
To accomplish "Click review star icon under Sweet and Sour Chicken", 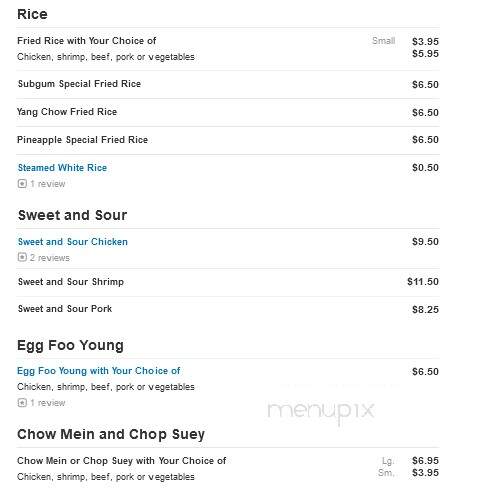I will tap(22, 257).
